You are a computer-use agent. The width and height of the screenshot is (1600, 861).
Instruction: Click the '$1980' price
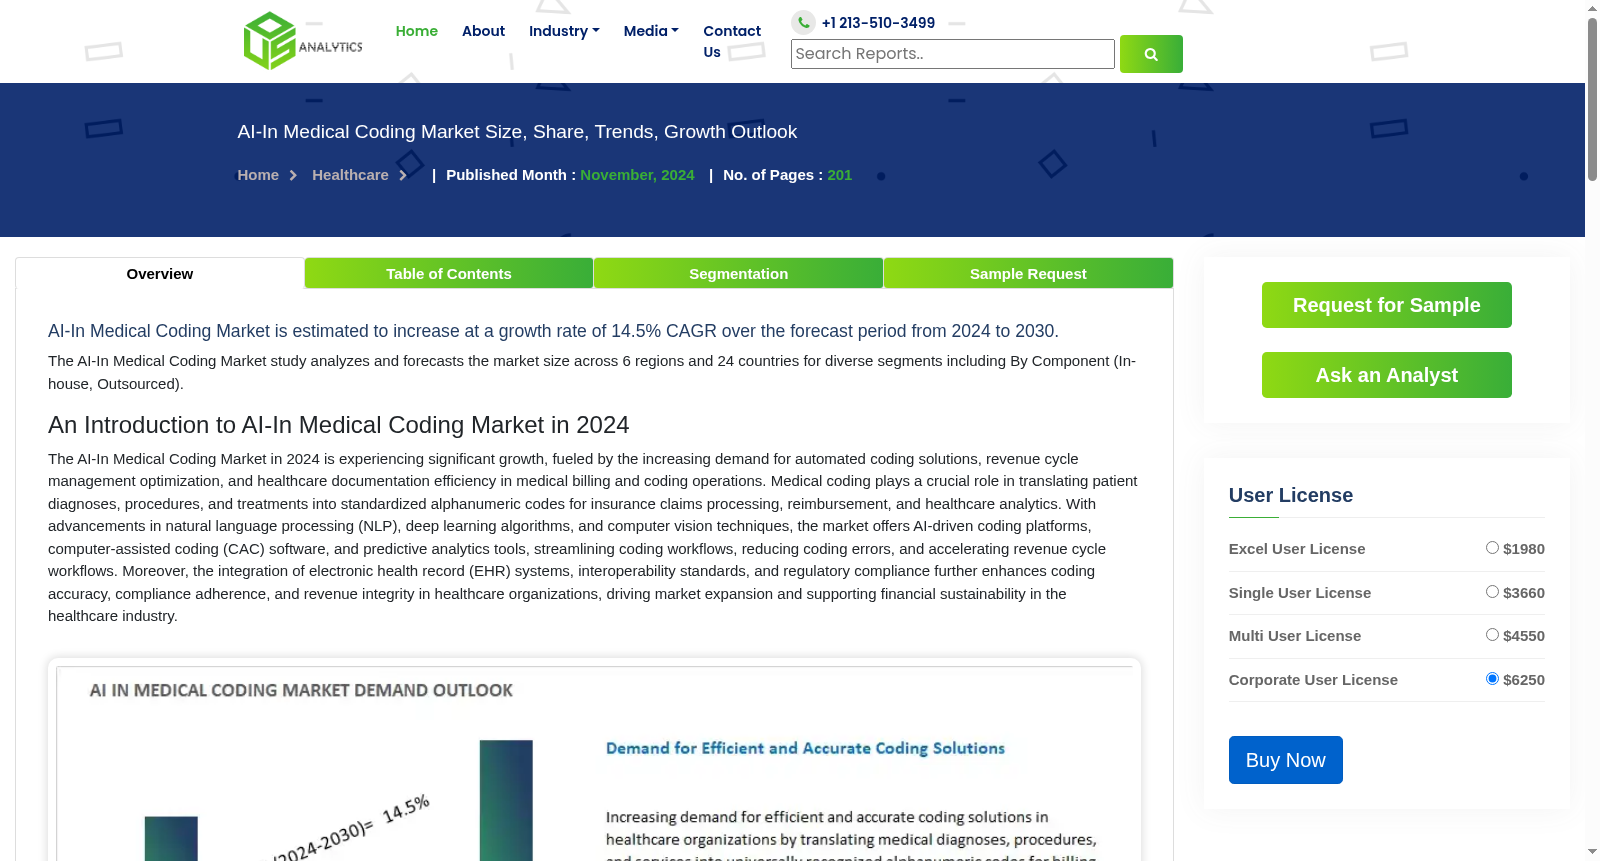pos(1524,549)
